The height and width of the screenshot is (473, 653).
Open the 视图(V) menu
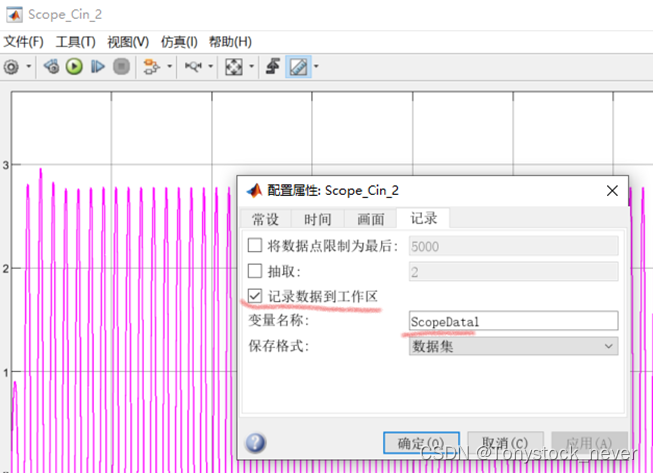(x=128, y=42)
